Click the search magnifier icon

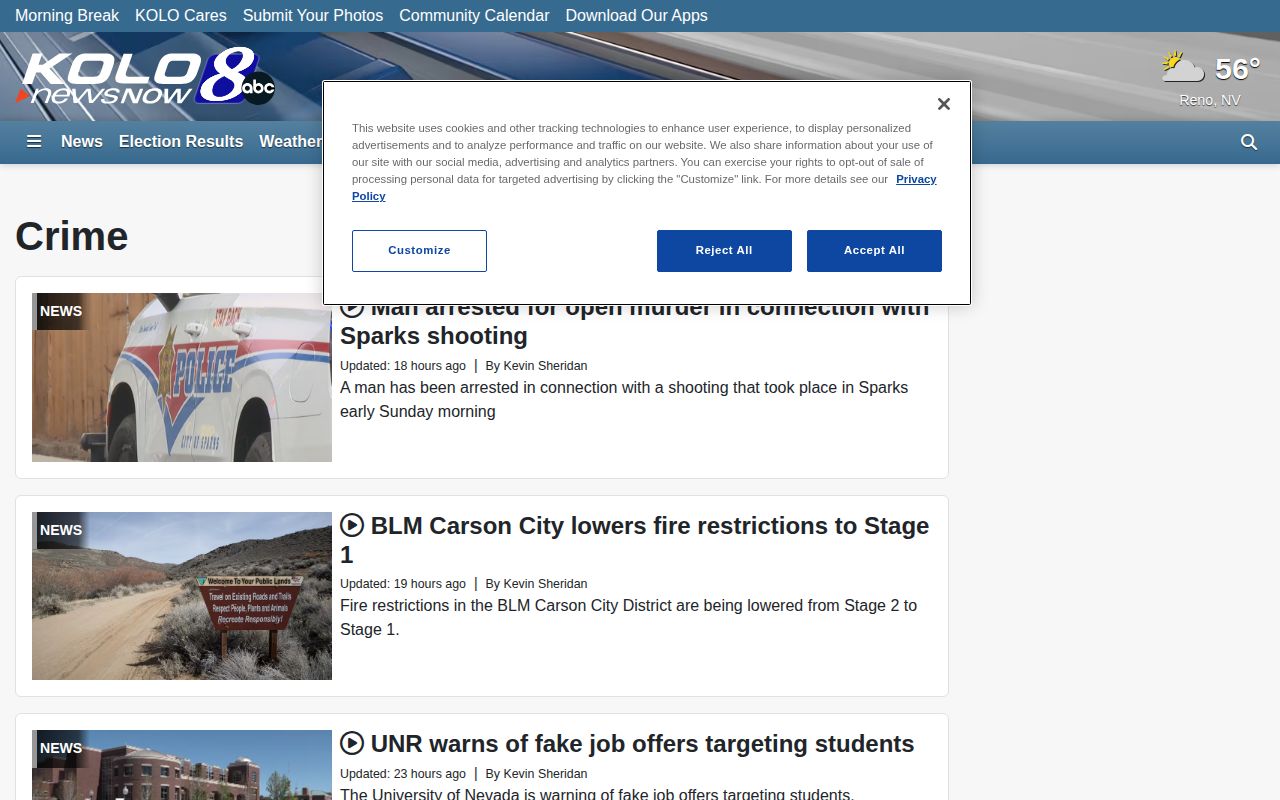1249,142
